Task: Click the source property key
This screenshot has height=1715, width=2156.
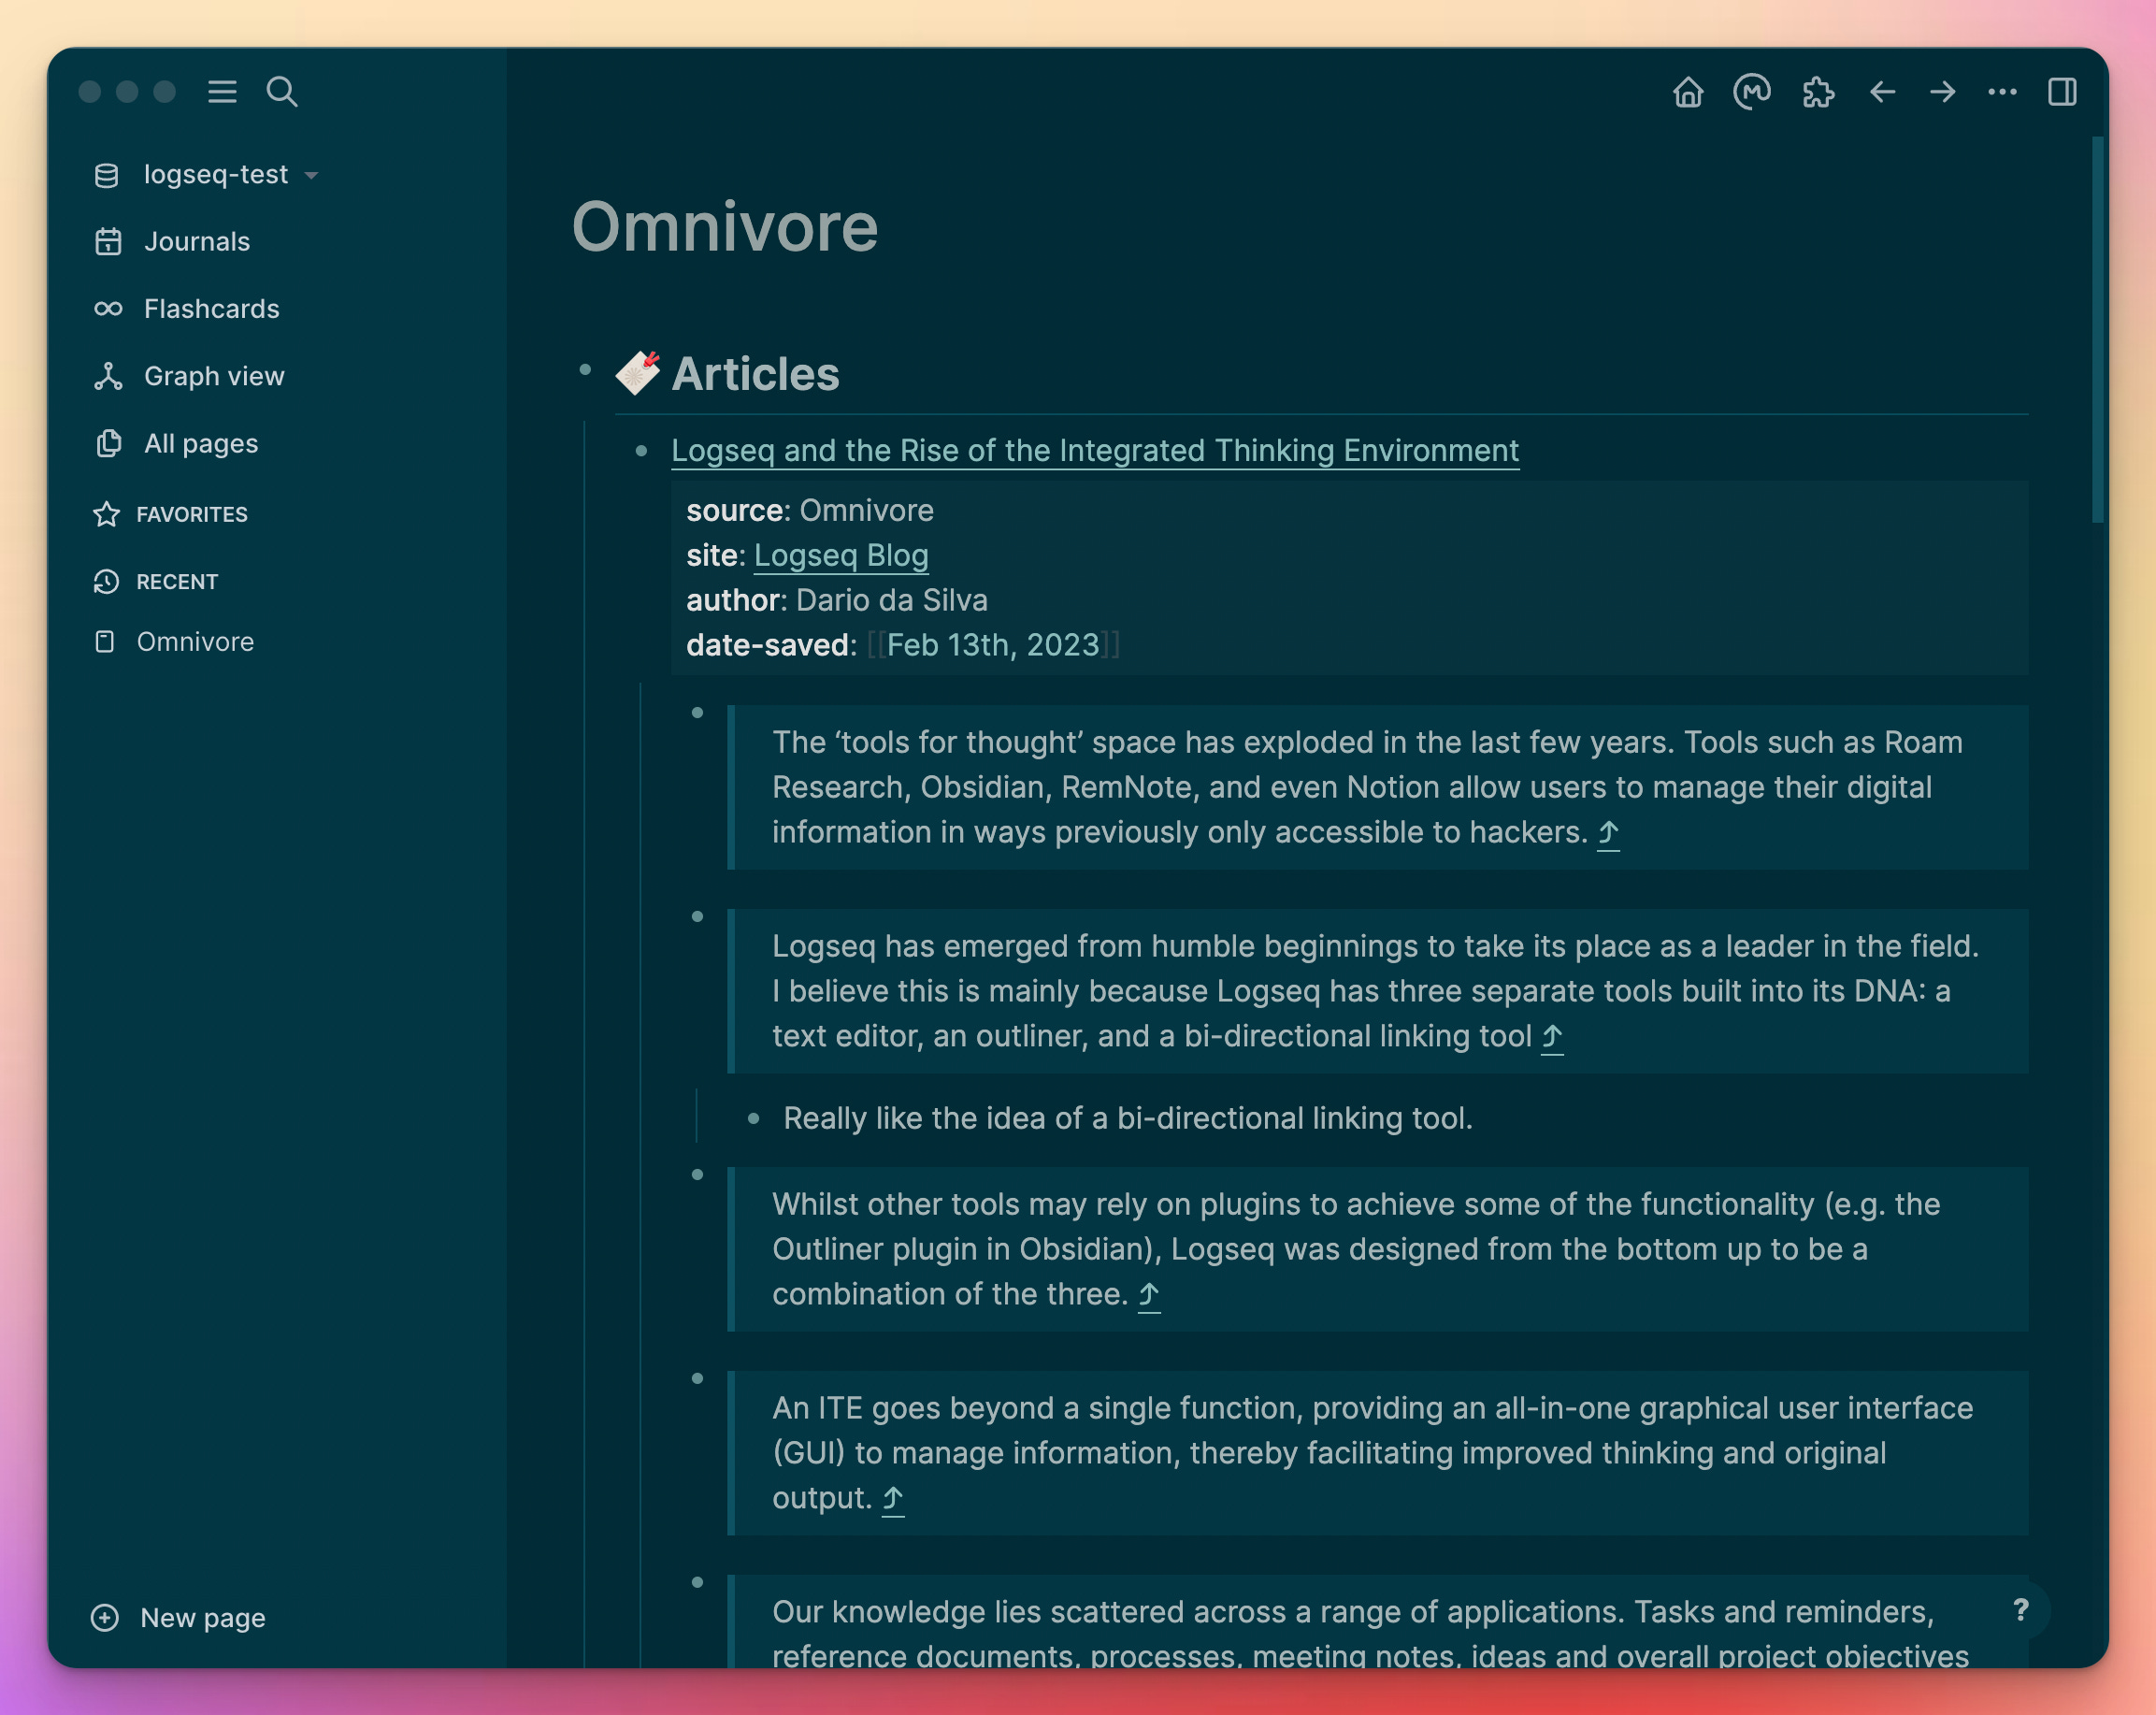Action: (x=735, y=511)
